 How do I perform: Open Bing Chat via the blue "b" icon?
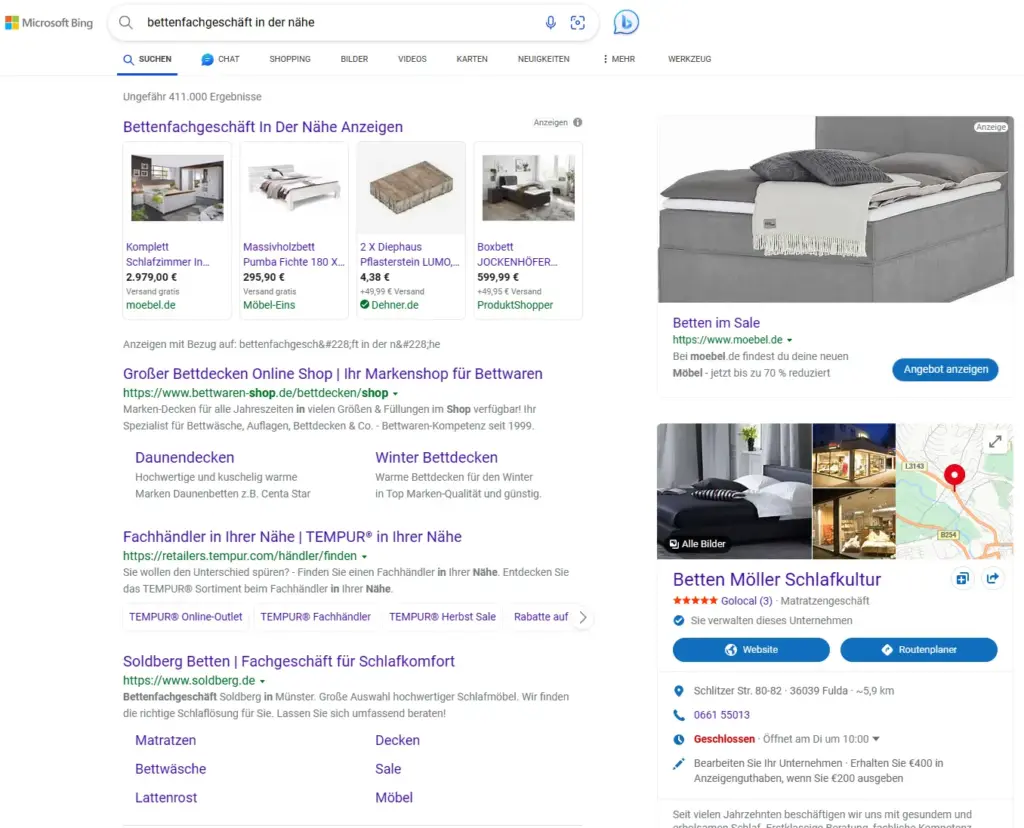tap(625, 22)
